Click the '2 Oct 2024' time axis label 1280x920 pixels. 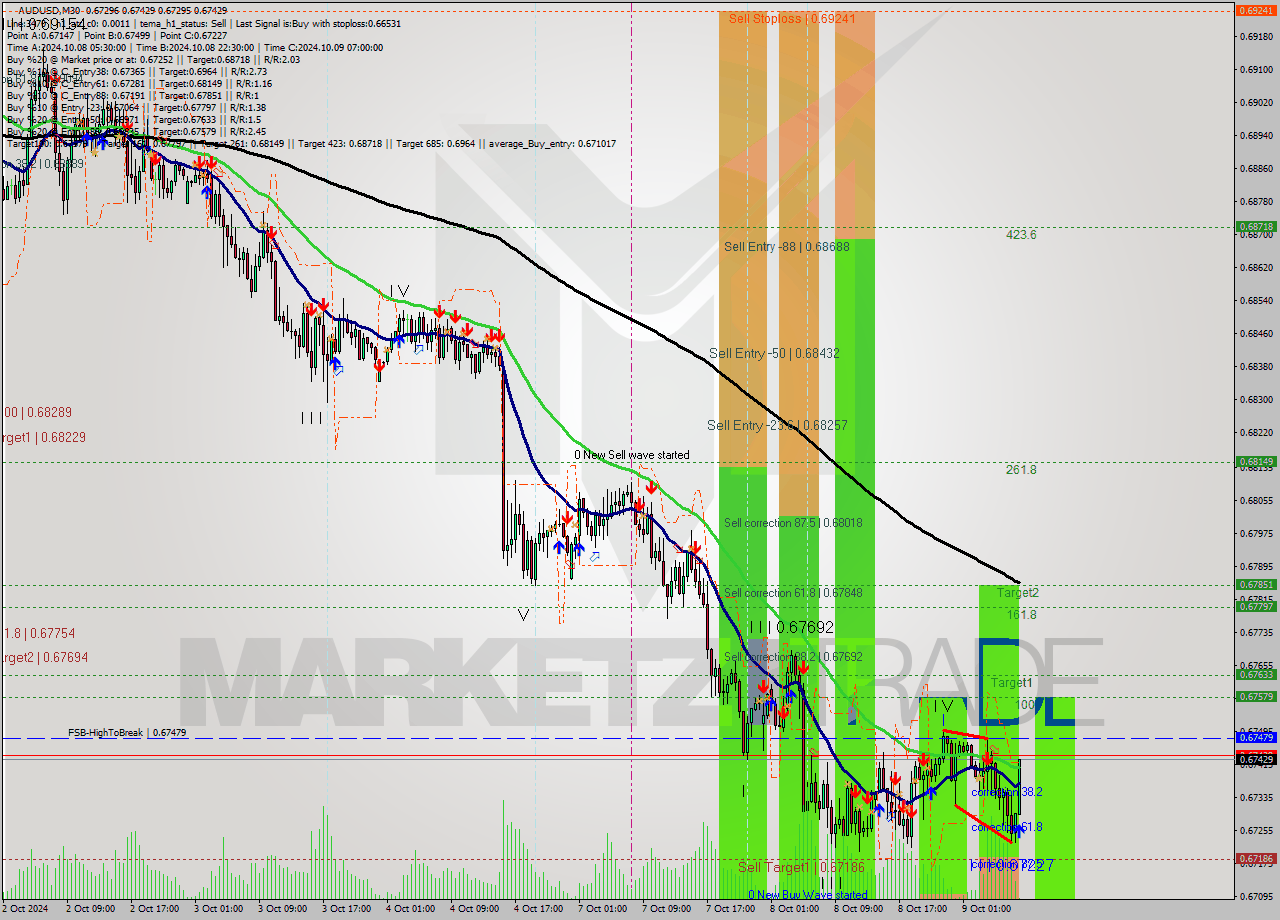(24, 909)
